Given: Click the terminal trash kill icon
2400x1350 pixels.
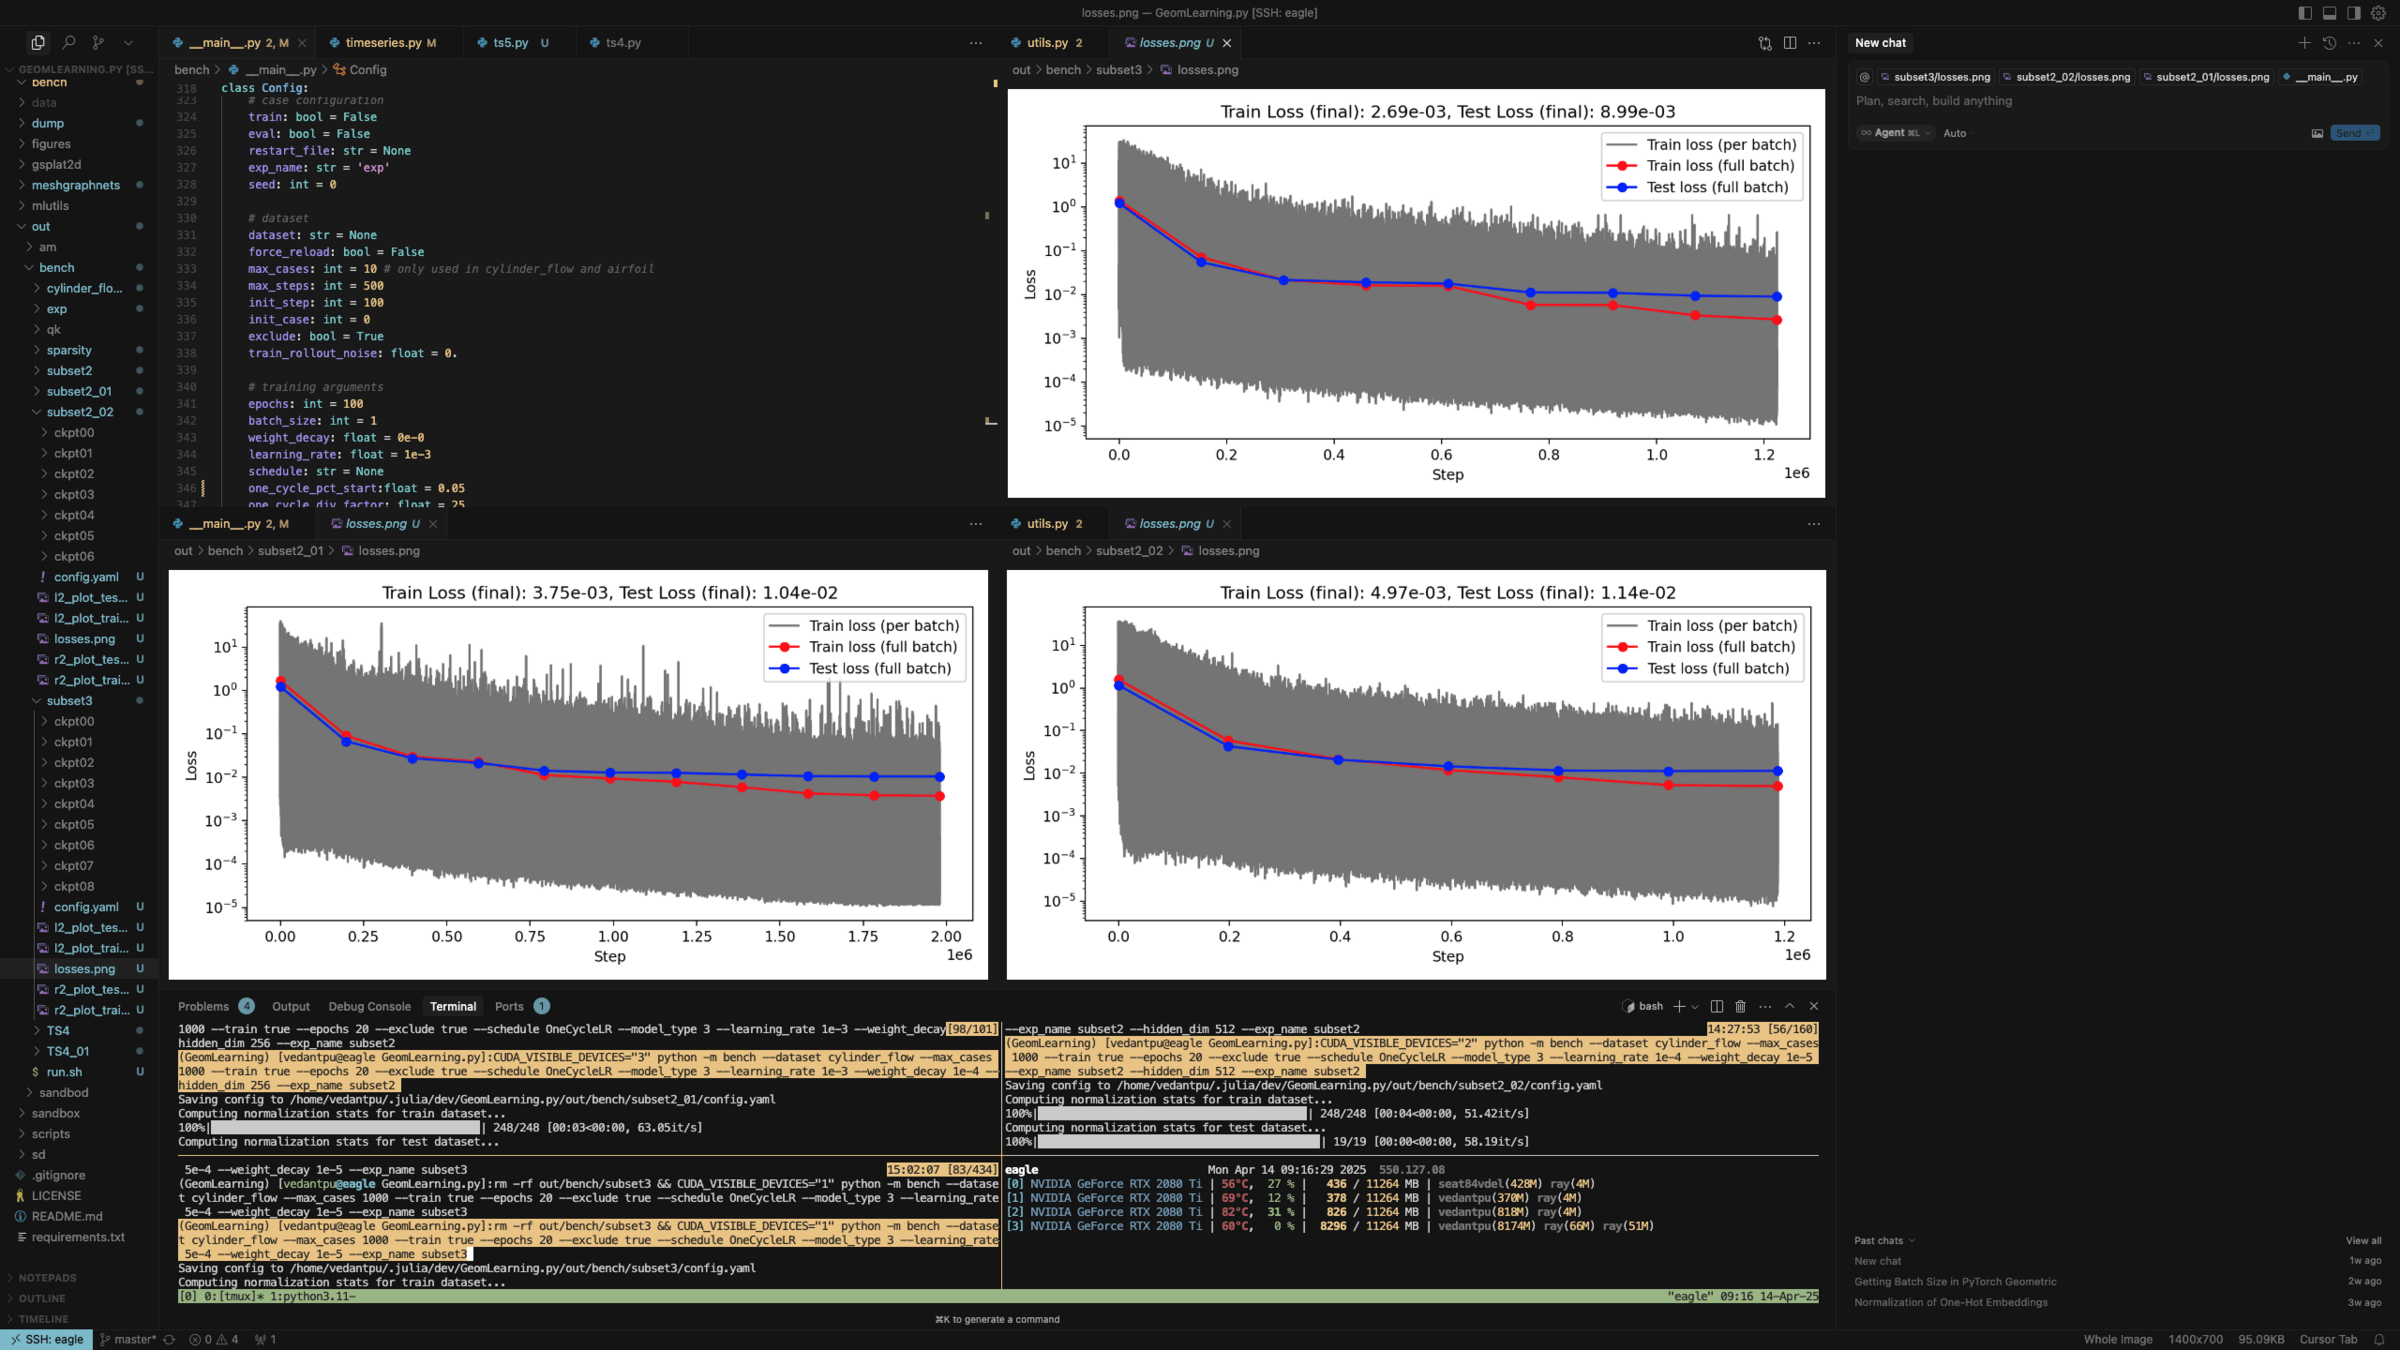Looking at the screenshot, I should click(x=1740, y=1006).
